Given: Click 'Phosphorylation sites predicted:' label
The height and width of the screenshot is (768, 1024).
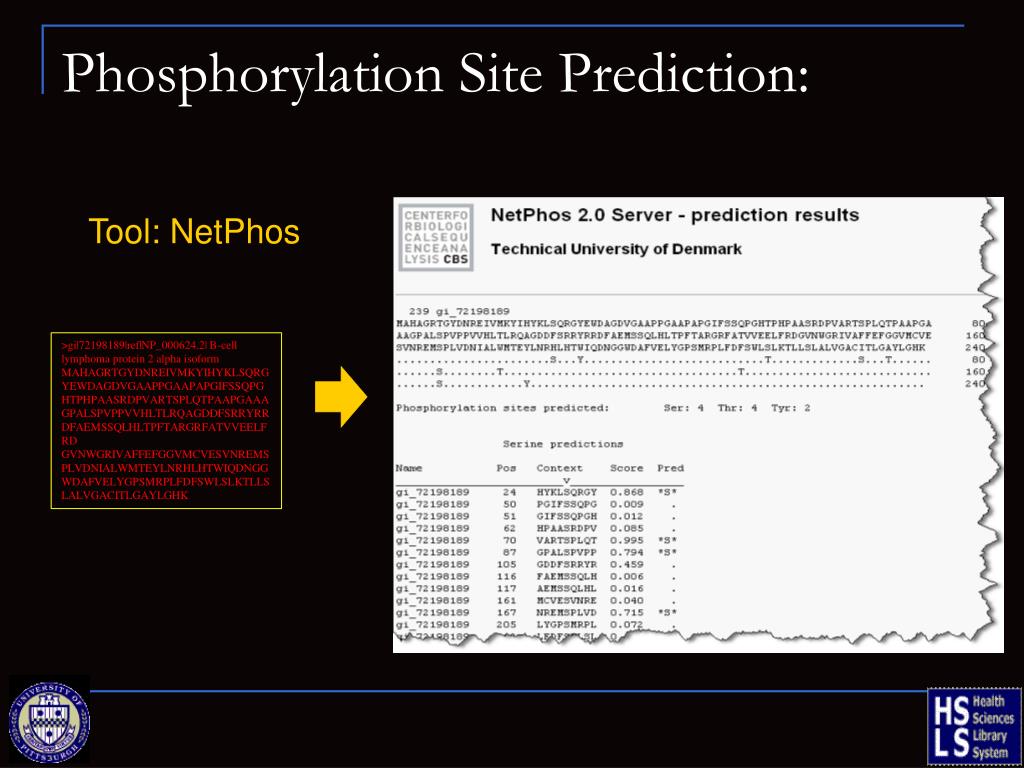Looking at the screenshot, I should pyautogui.click(x=502, y=408).
